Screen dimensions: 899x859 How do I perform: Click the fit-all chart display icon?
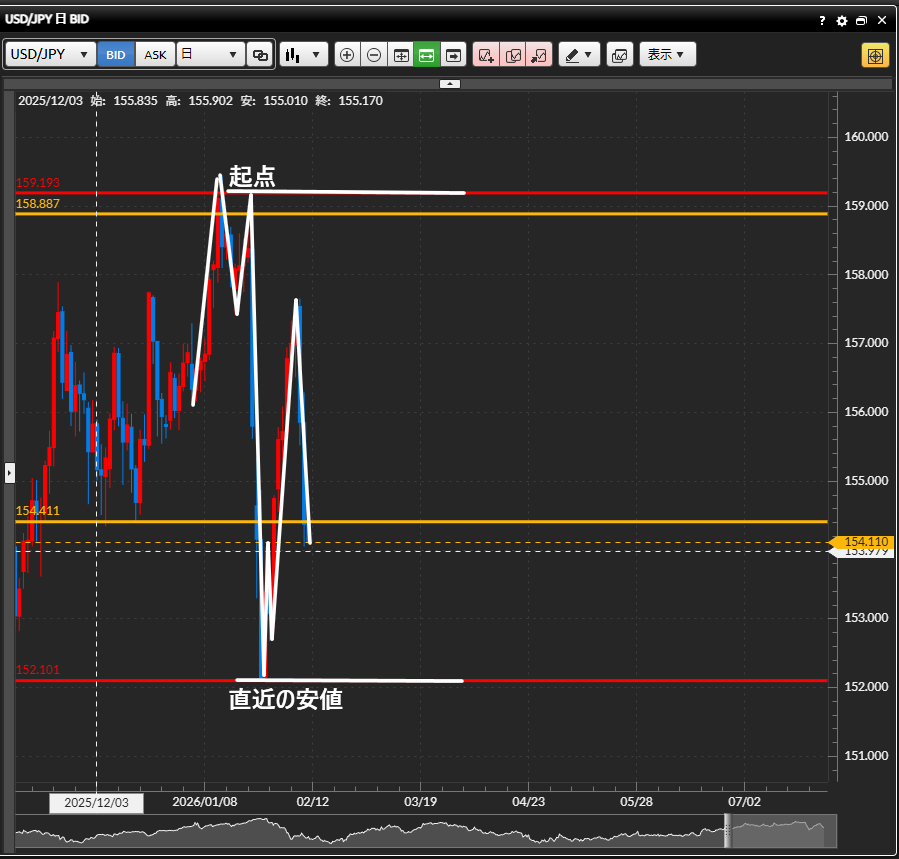pos(401,55)
